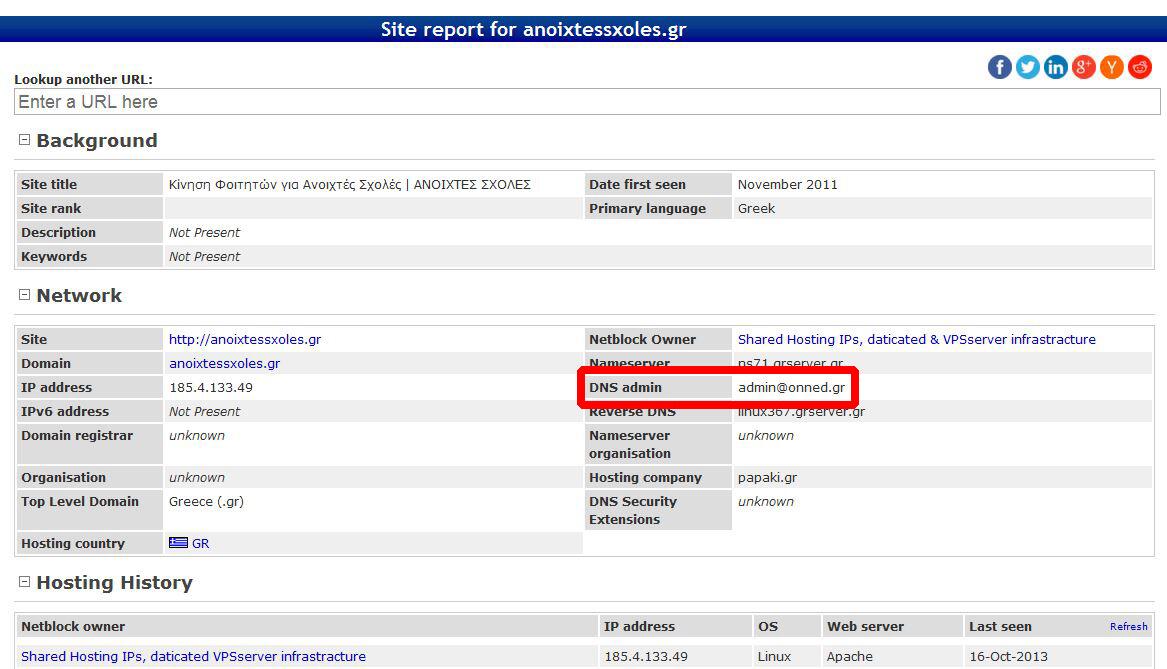Share the report on Hacker News
Viewport: 1167px width, 669px height.
coord(1112,67)
